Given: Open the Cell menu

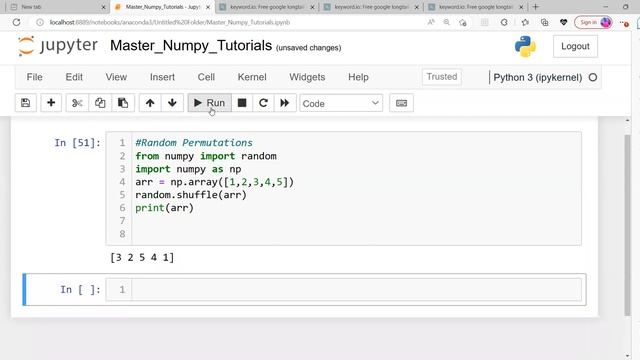Looking at the screenshot, I should coord(206,77).
